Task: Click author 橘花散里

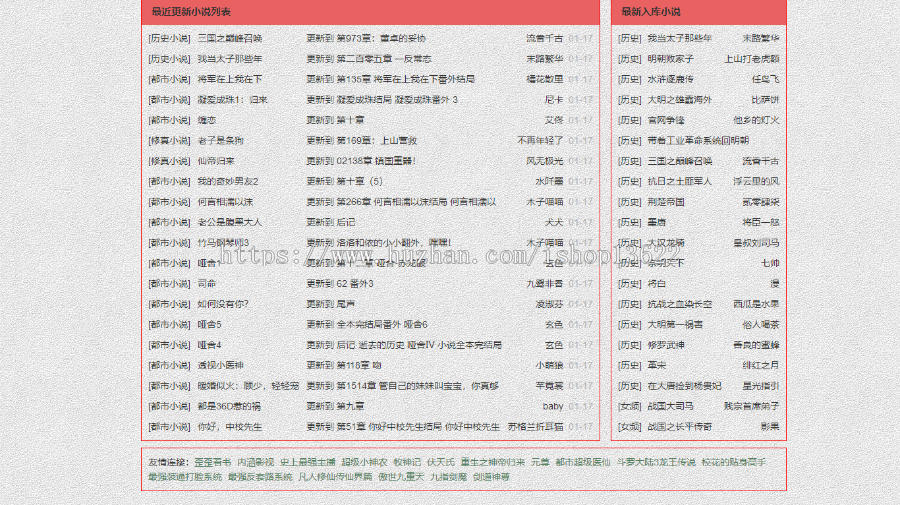Action: point(544,79)
